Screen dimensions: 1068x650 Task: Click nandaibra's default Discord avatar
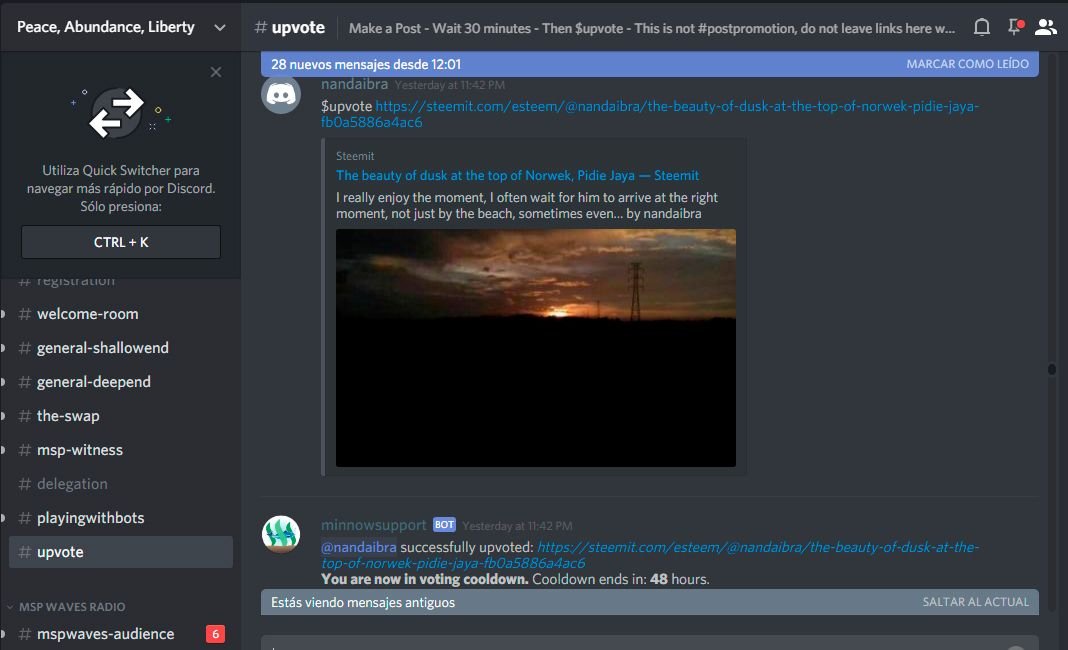click(281, 94)
